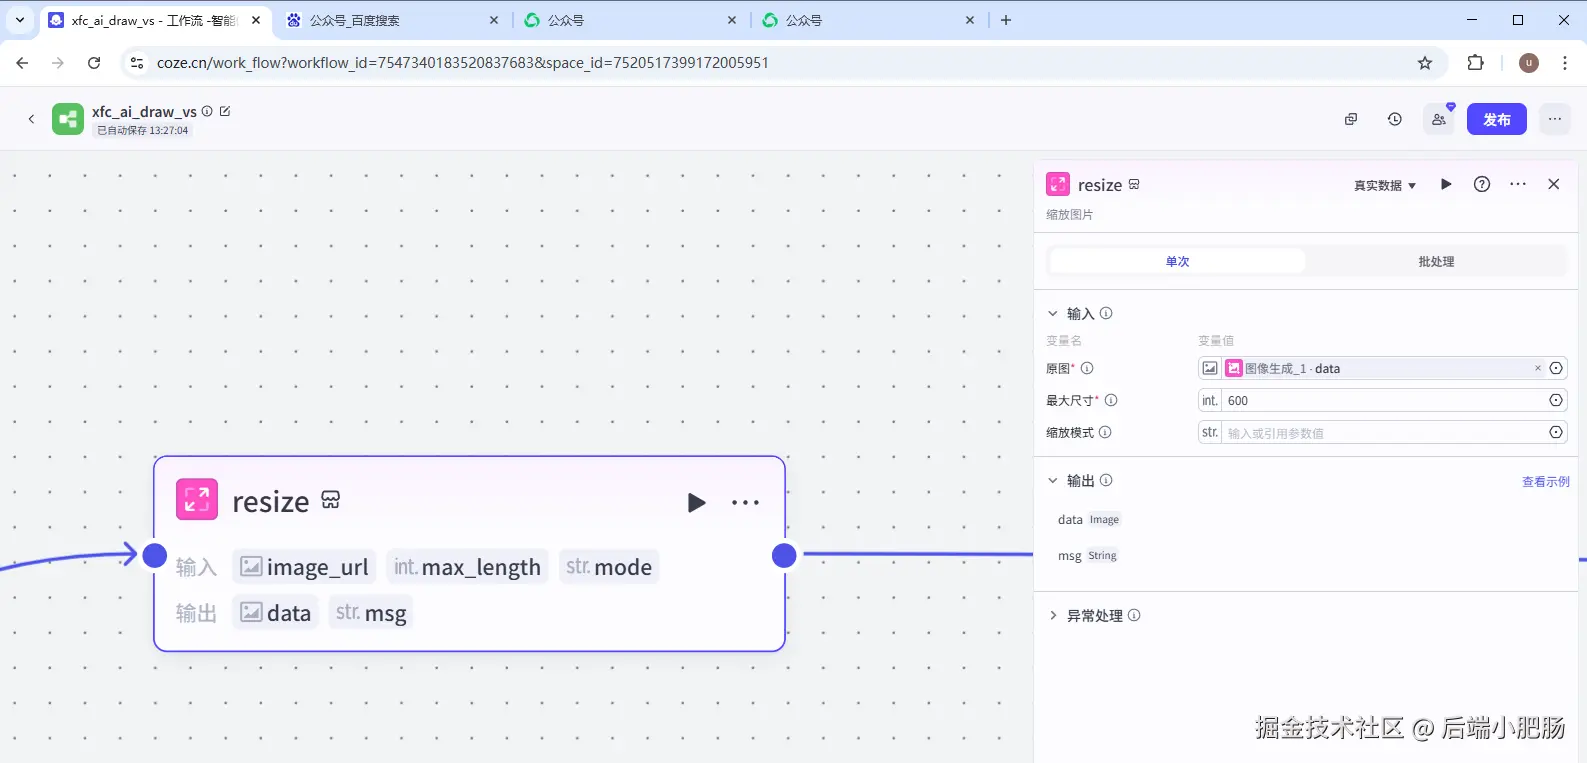Open variable selector for 最大尺寸 field
The image size is (1587, 763).
pos(1556,400)
